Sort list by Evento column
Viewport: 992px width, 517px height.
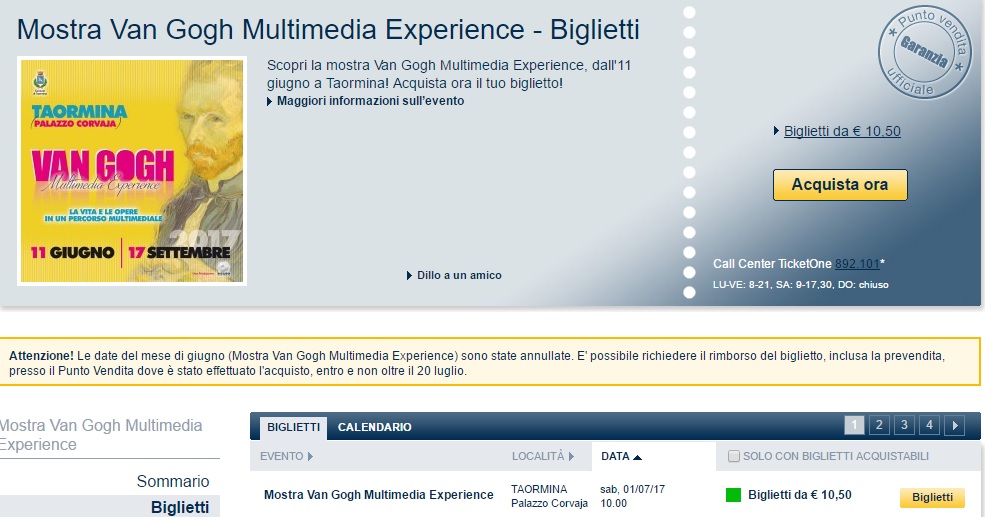pyautogui.click(x=286, y=456)
